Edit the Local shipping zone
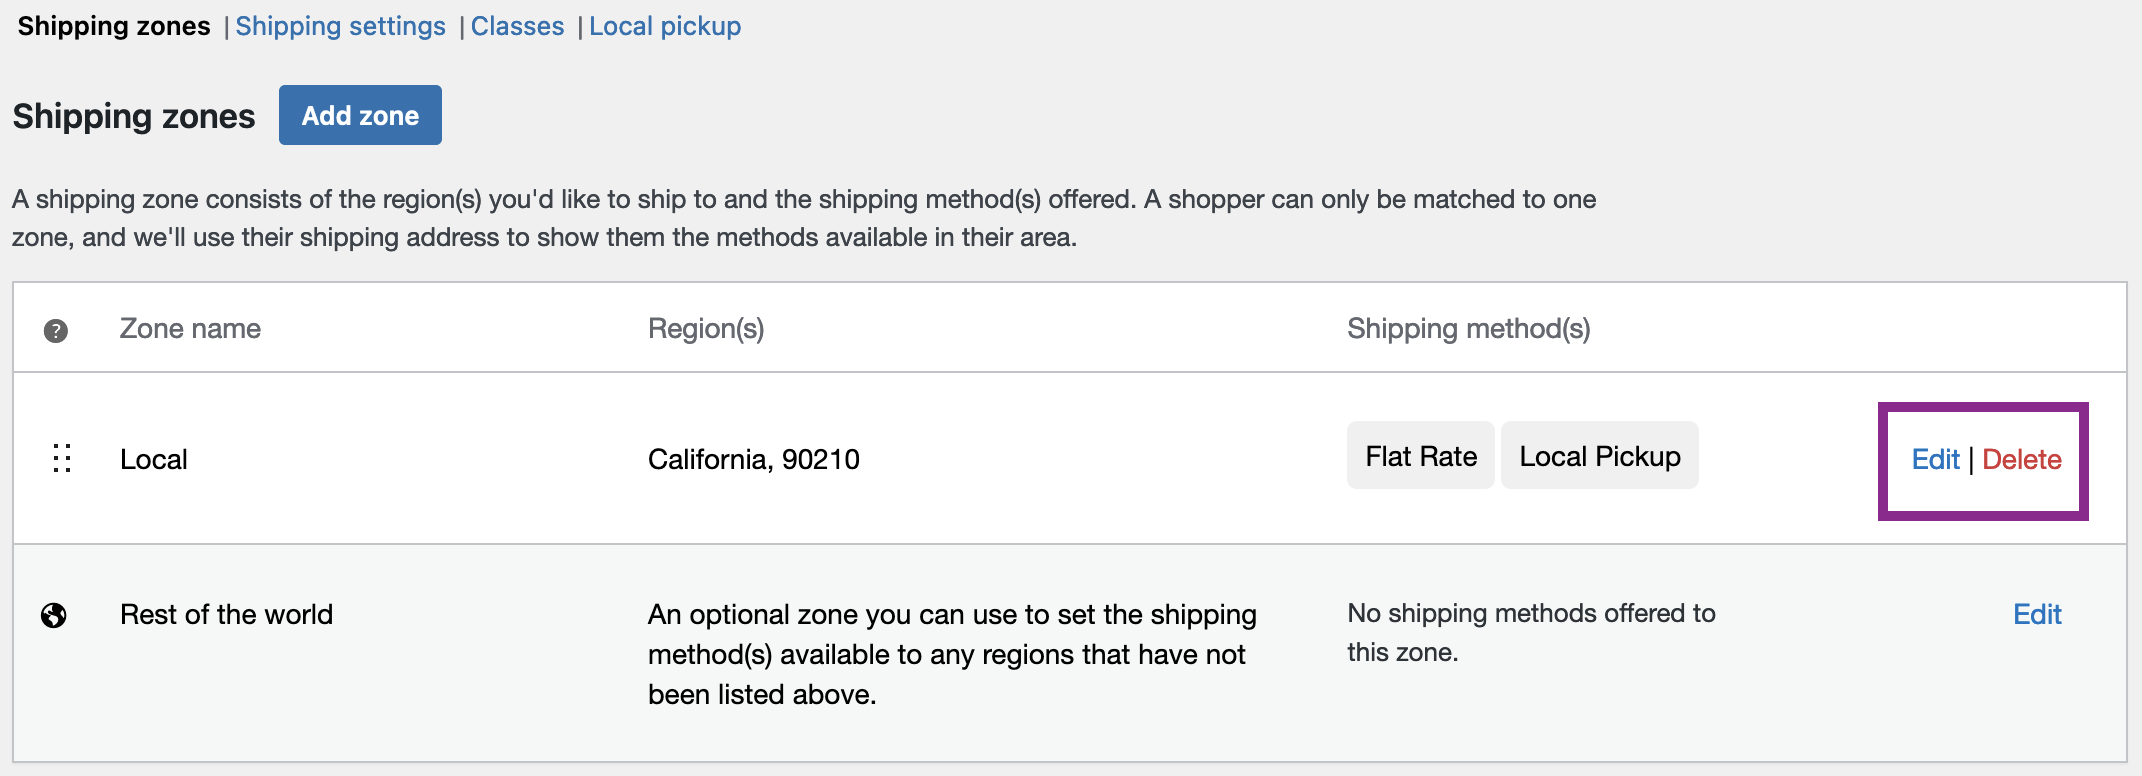2142x776 pixels. point(1935,459)
